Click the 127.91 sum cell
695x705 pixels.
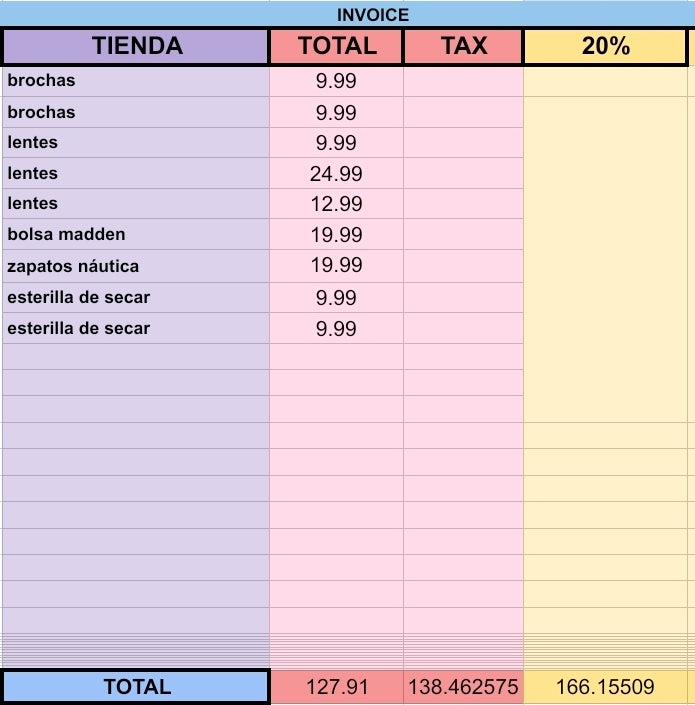pos(337,687)
